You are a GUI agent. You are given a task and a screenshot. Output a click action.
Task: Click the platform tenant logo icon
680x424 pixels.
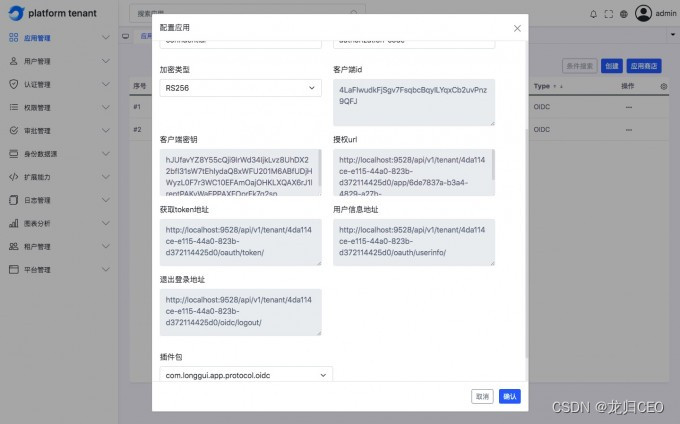(16, 13)
